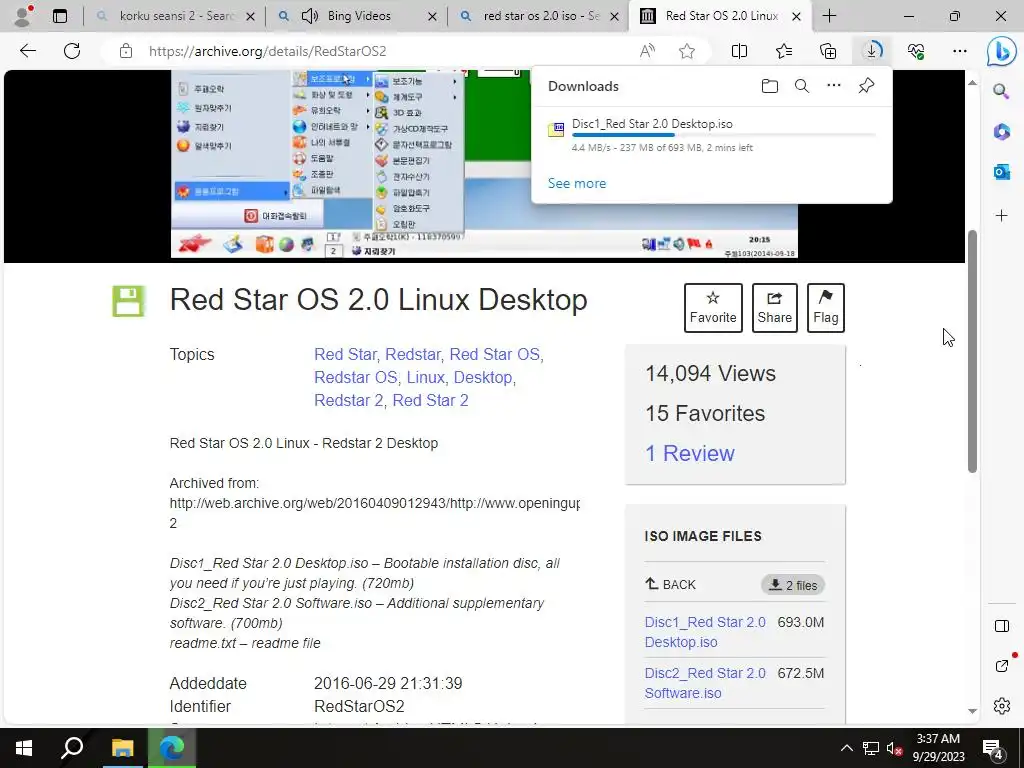Viewport: 1024px width, 768px height.
Task: Open File Explorer from taskbar
Action: coord(122,748)
